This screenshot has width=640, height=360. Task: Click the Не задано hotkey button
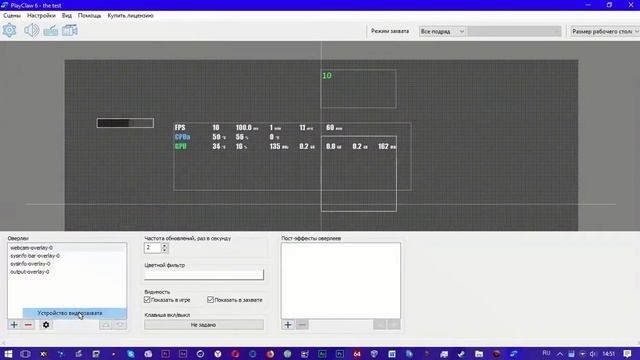(x=204, y=325)
